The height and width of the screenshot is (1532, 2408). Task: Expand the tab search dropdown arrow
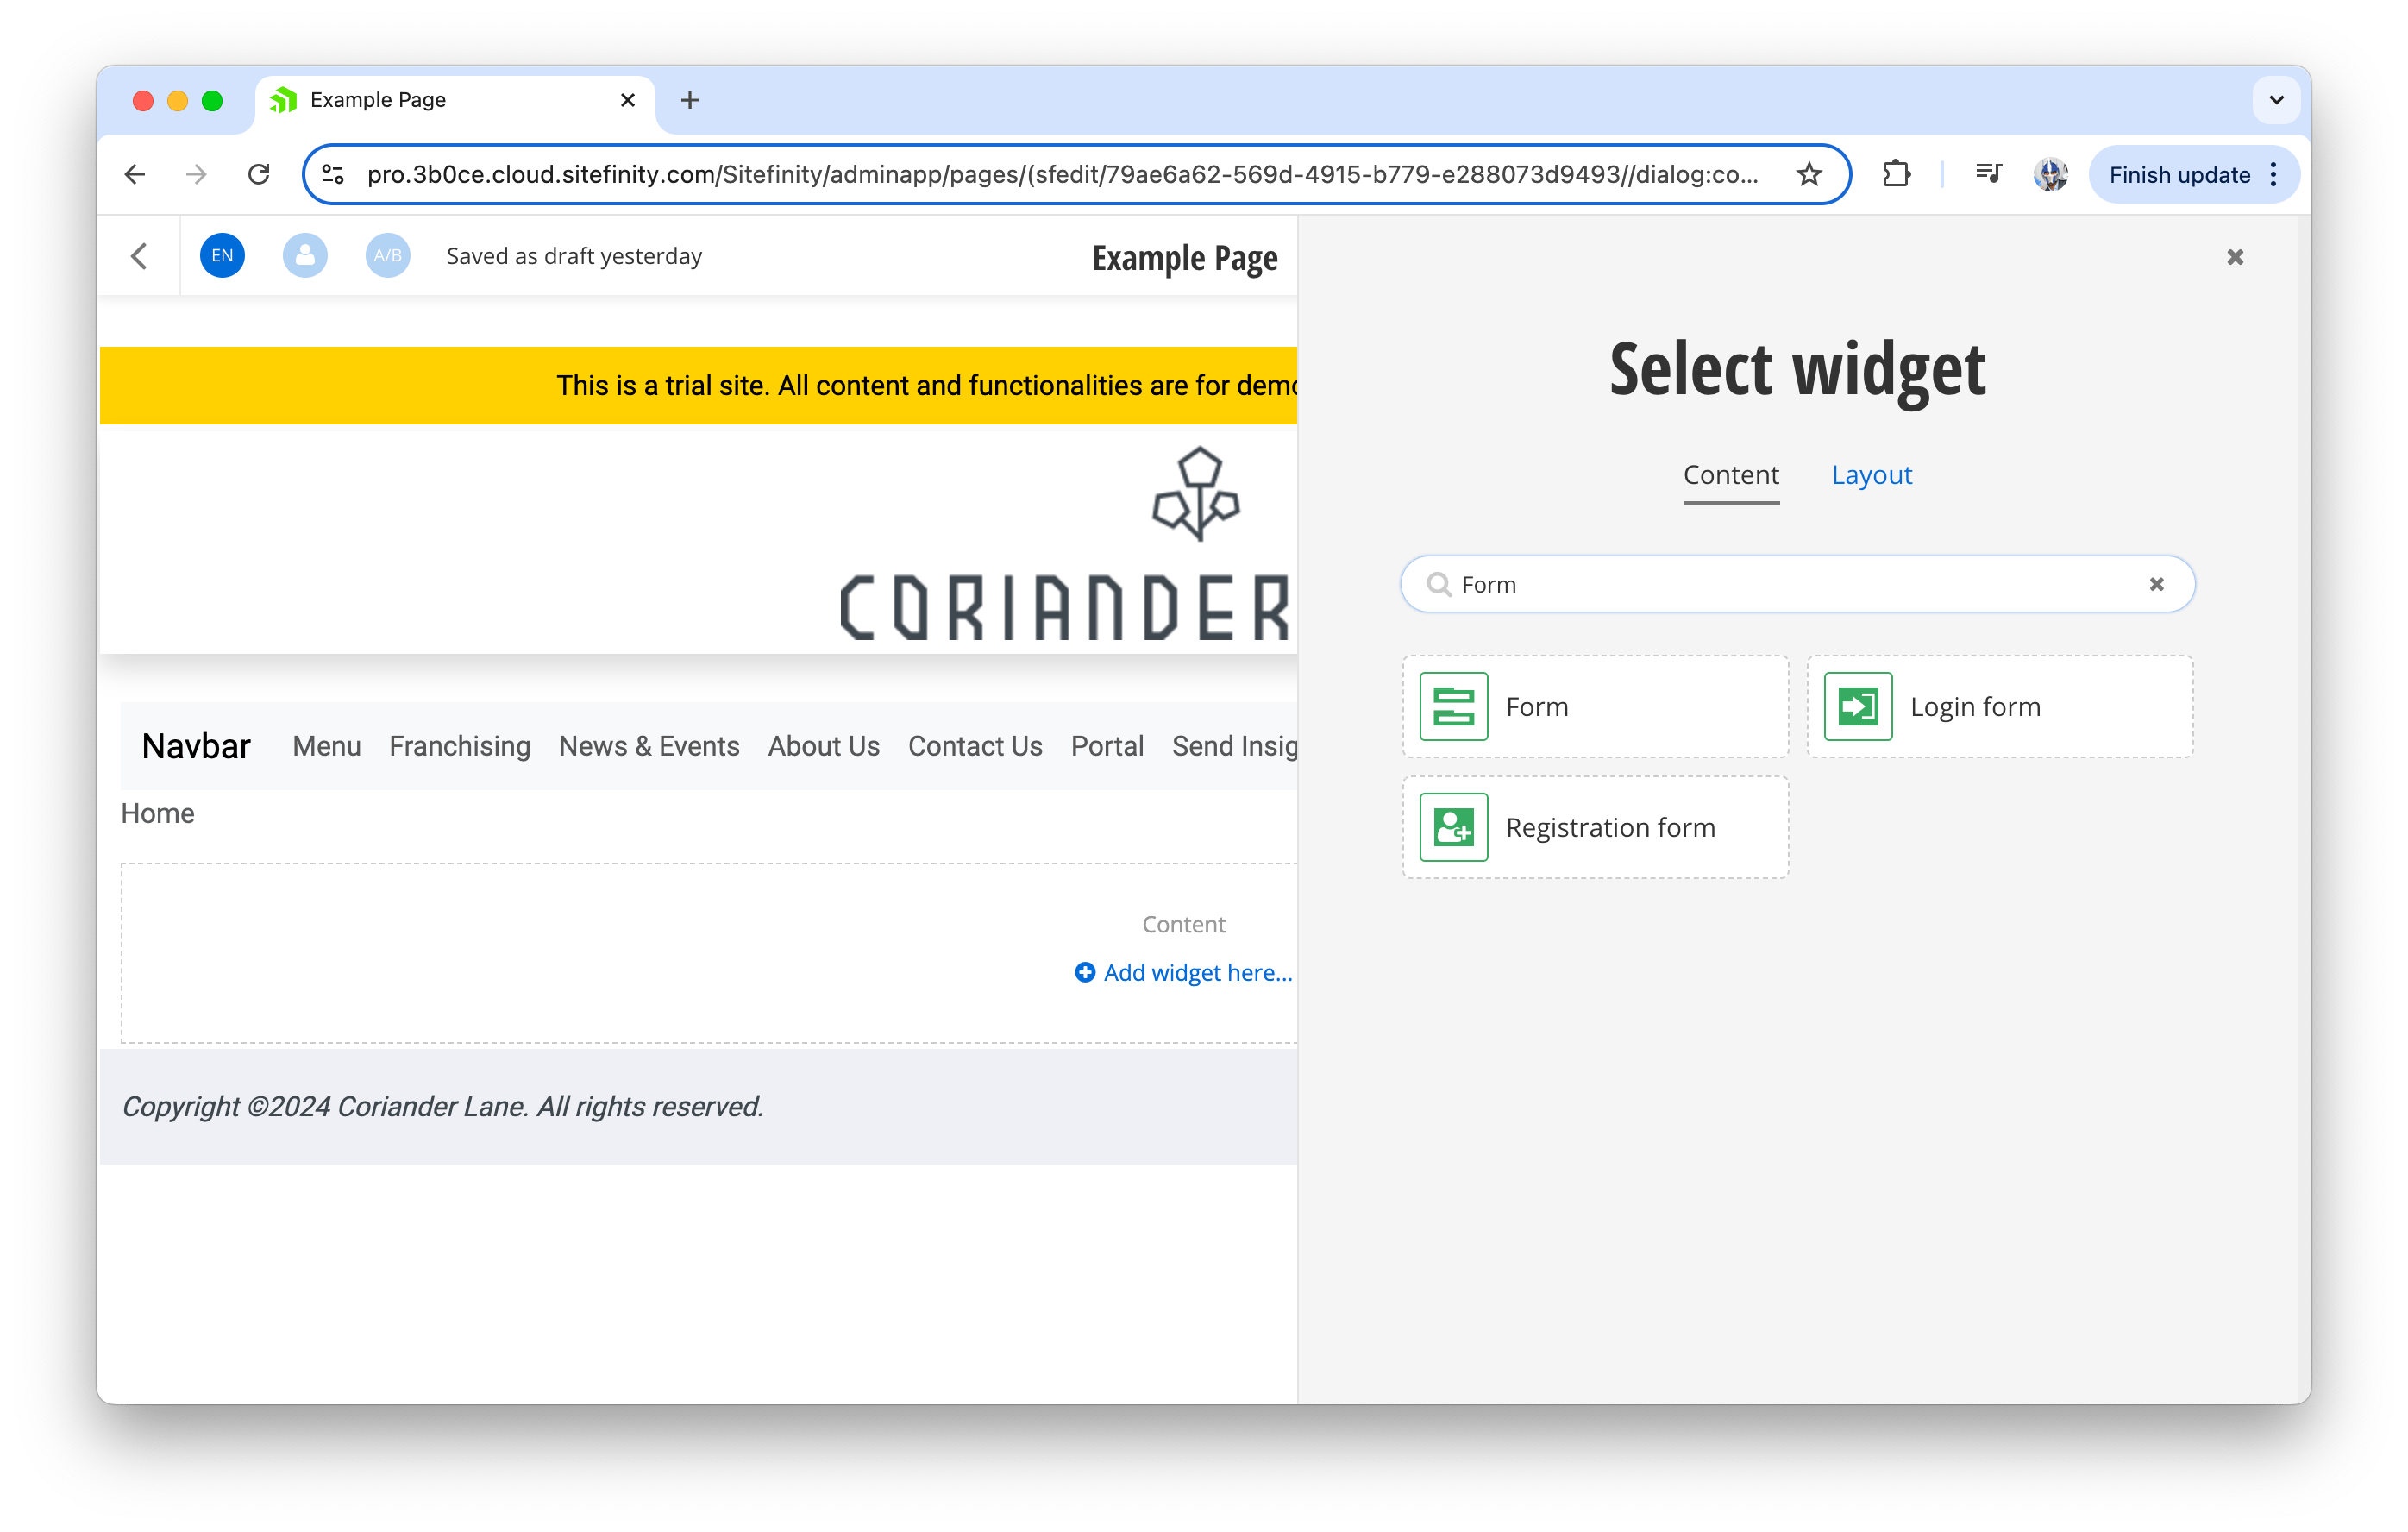coord(2276,100)
